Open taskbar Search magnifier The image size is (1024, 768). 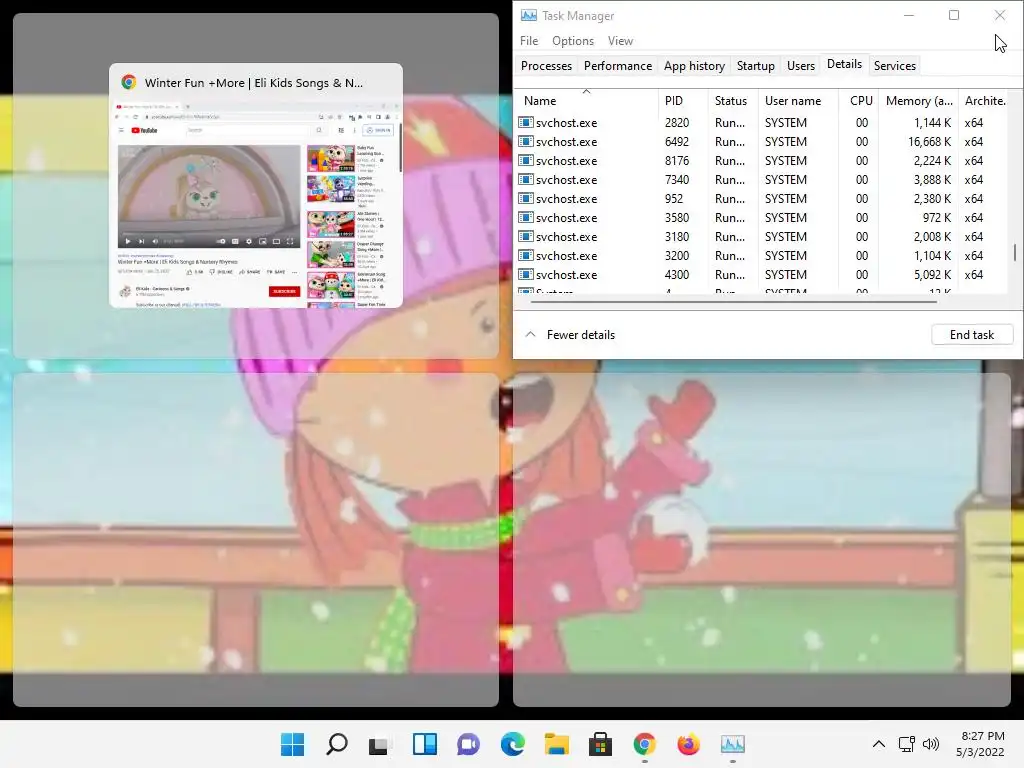336,744
